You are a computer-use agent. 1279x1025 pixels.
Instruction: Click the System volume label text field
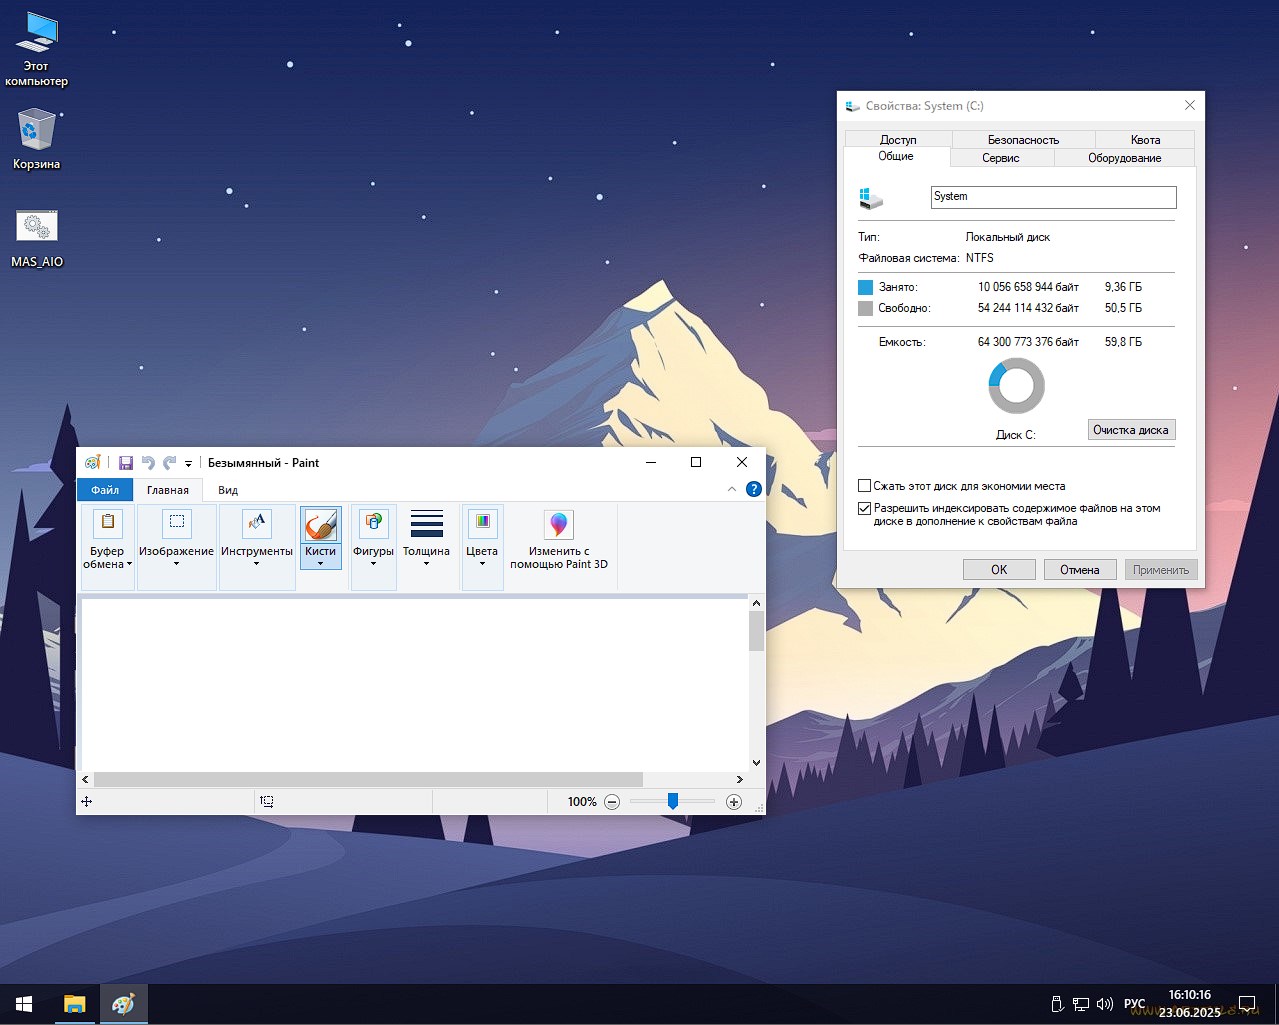(x=1052, y=197)
